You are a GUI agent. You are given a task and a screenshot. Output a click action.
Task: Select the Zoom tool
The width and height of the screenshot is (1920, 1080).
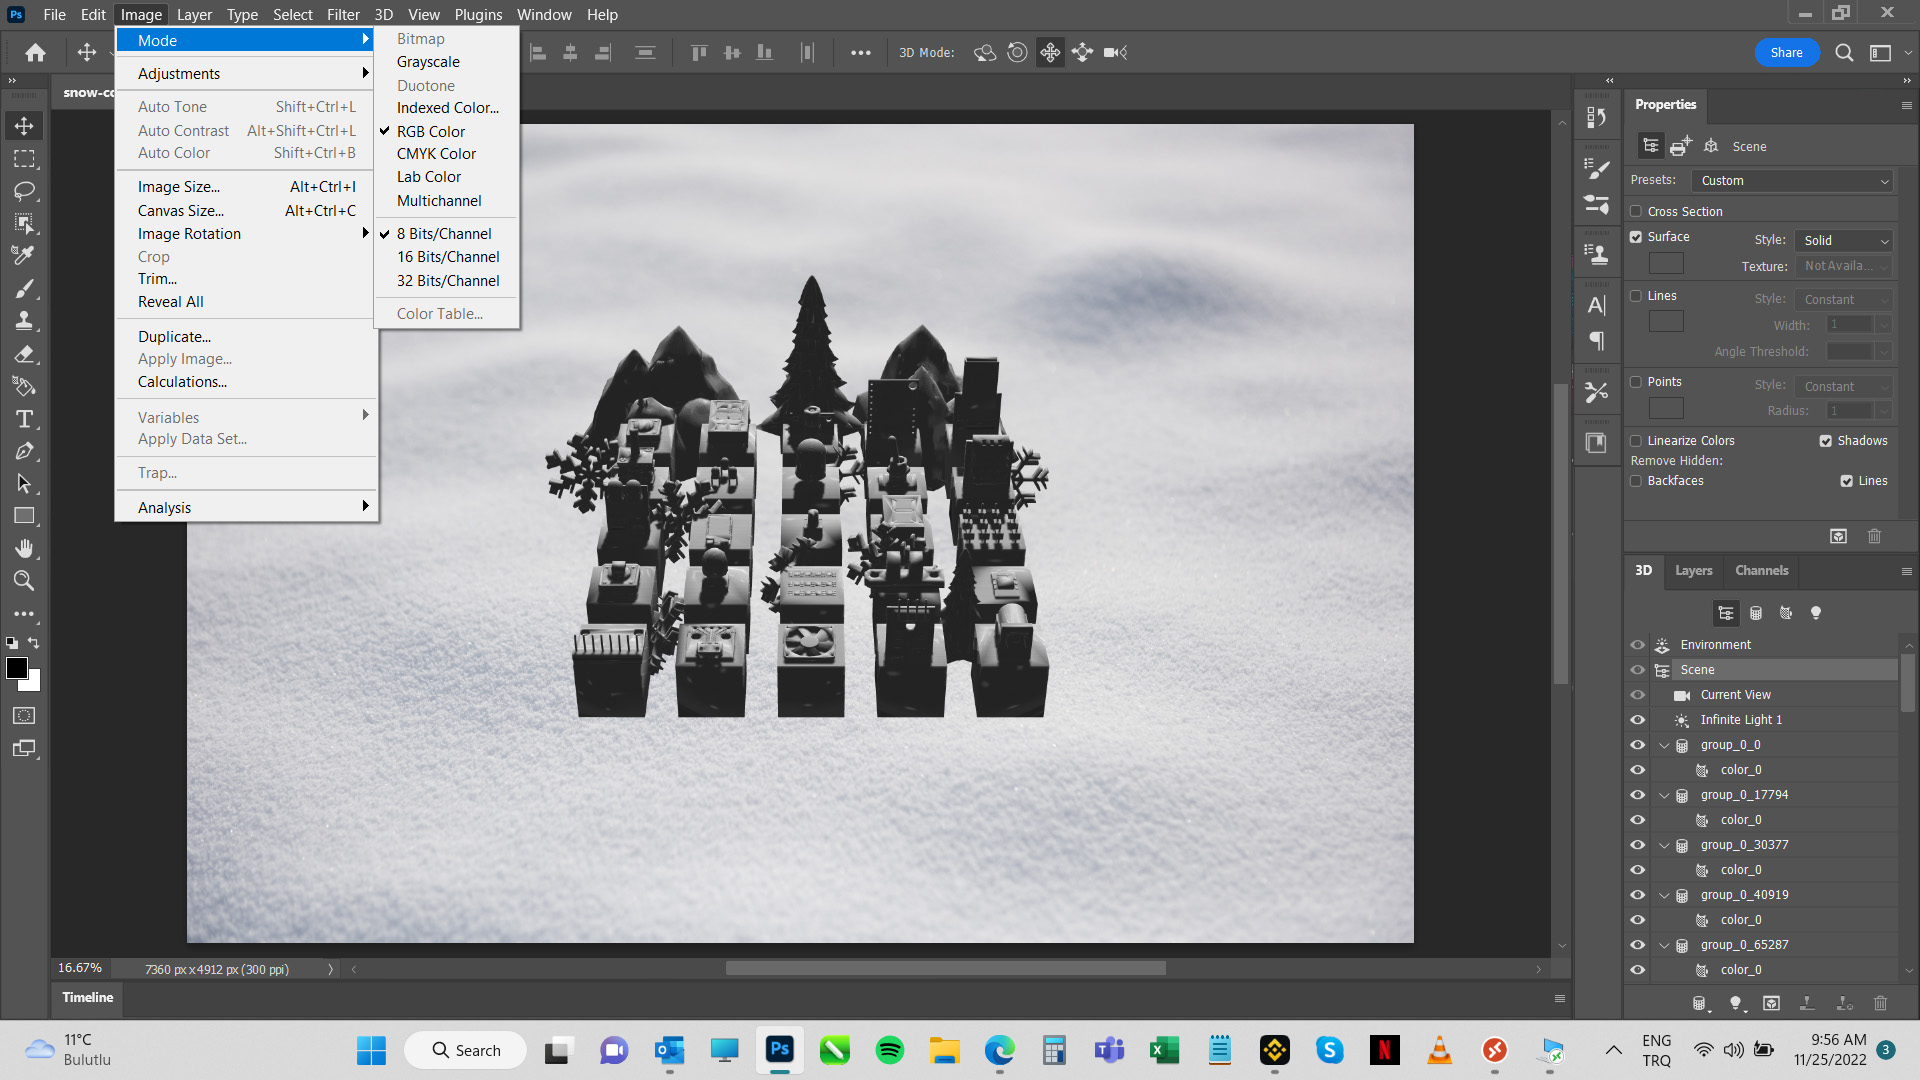click(x=24, y=581)
